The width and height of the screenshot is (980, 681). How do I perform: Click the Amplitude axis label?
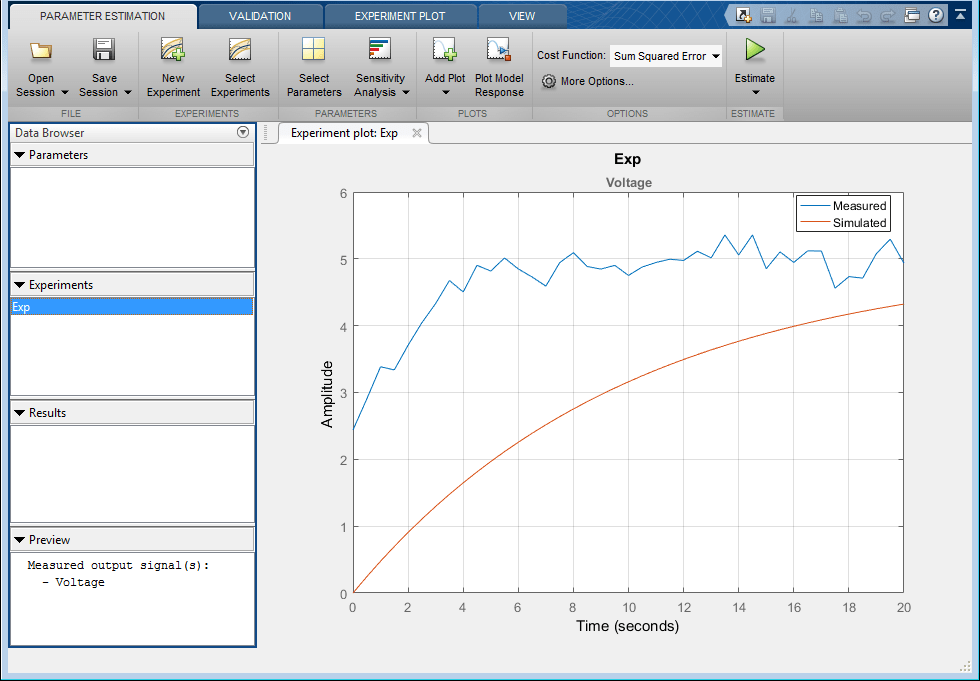[x=327, y=394]
